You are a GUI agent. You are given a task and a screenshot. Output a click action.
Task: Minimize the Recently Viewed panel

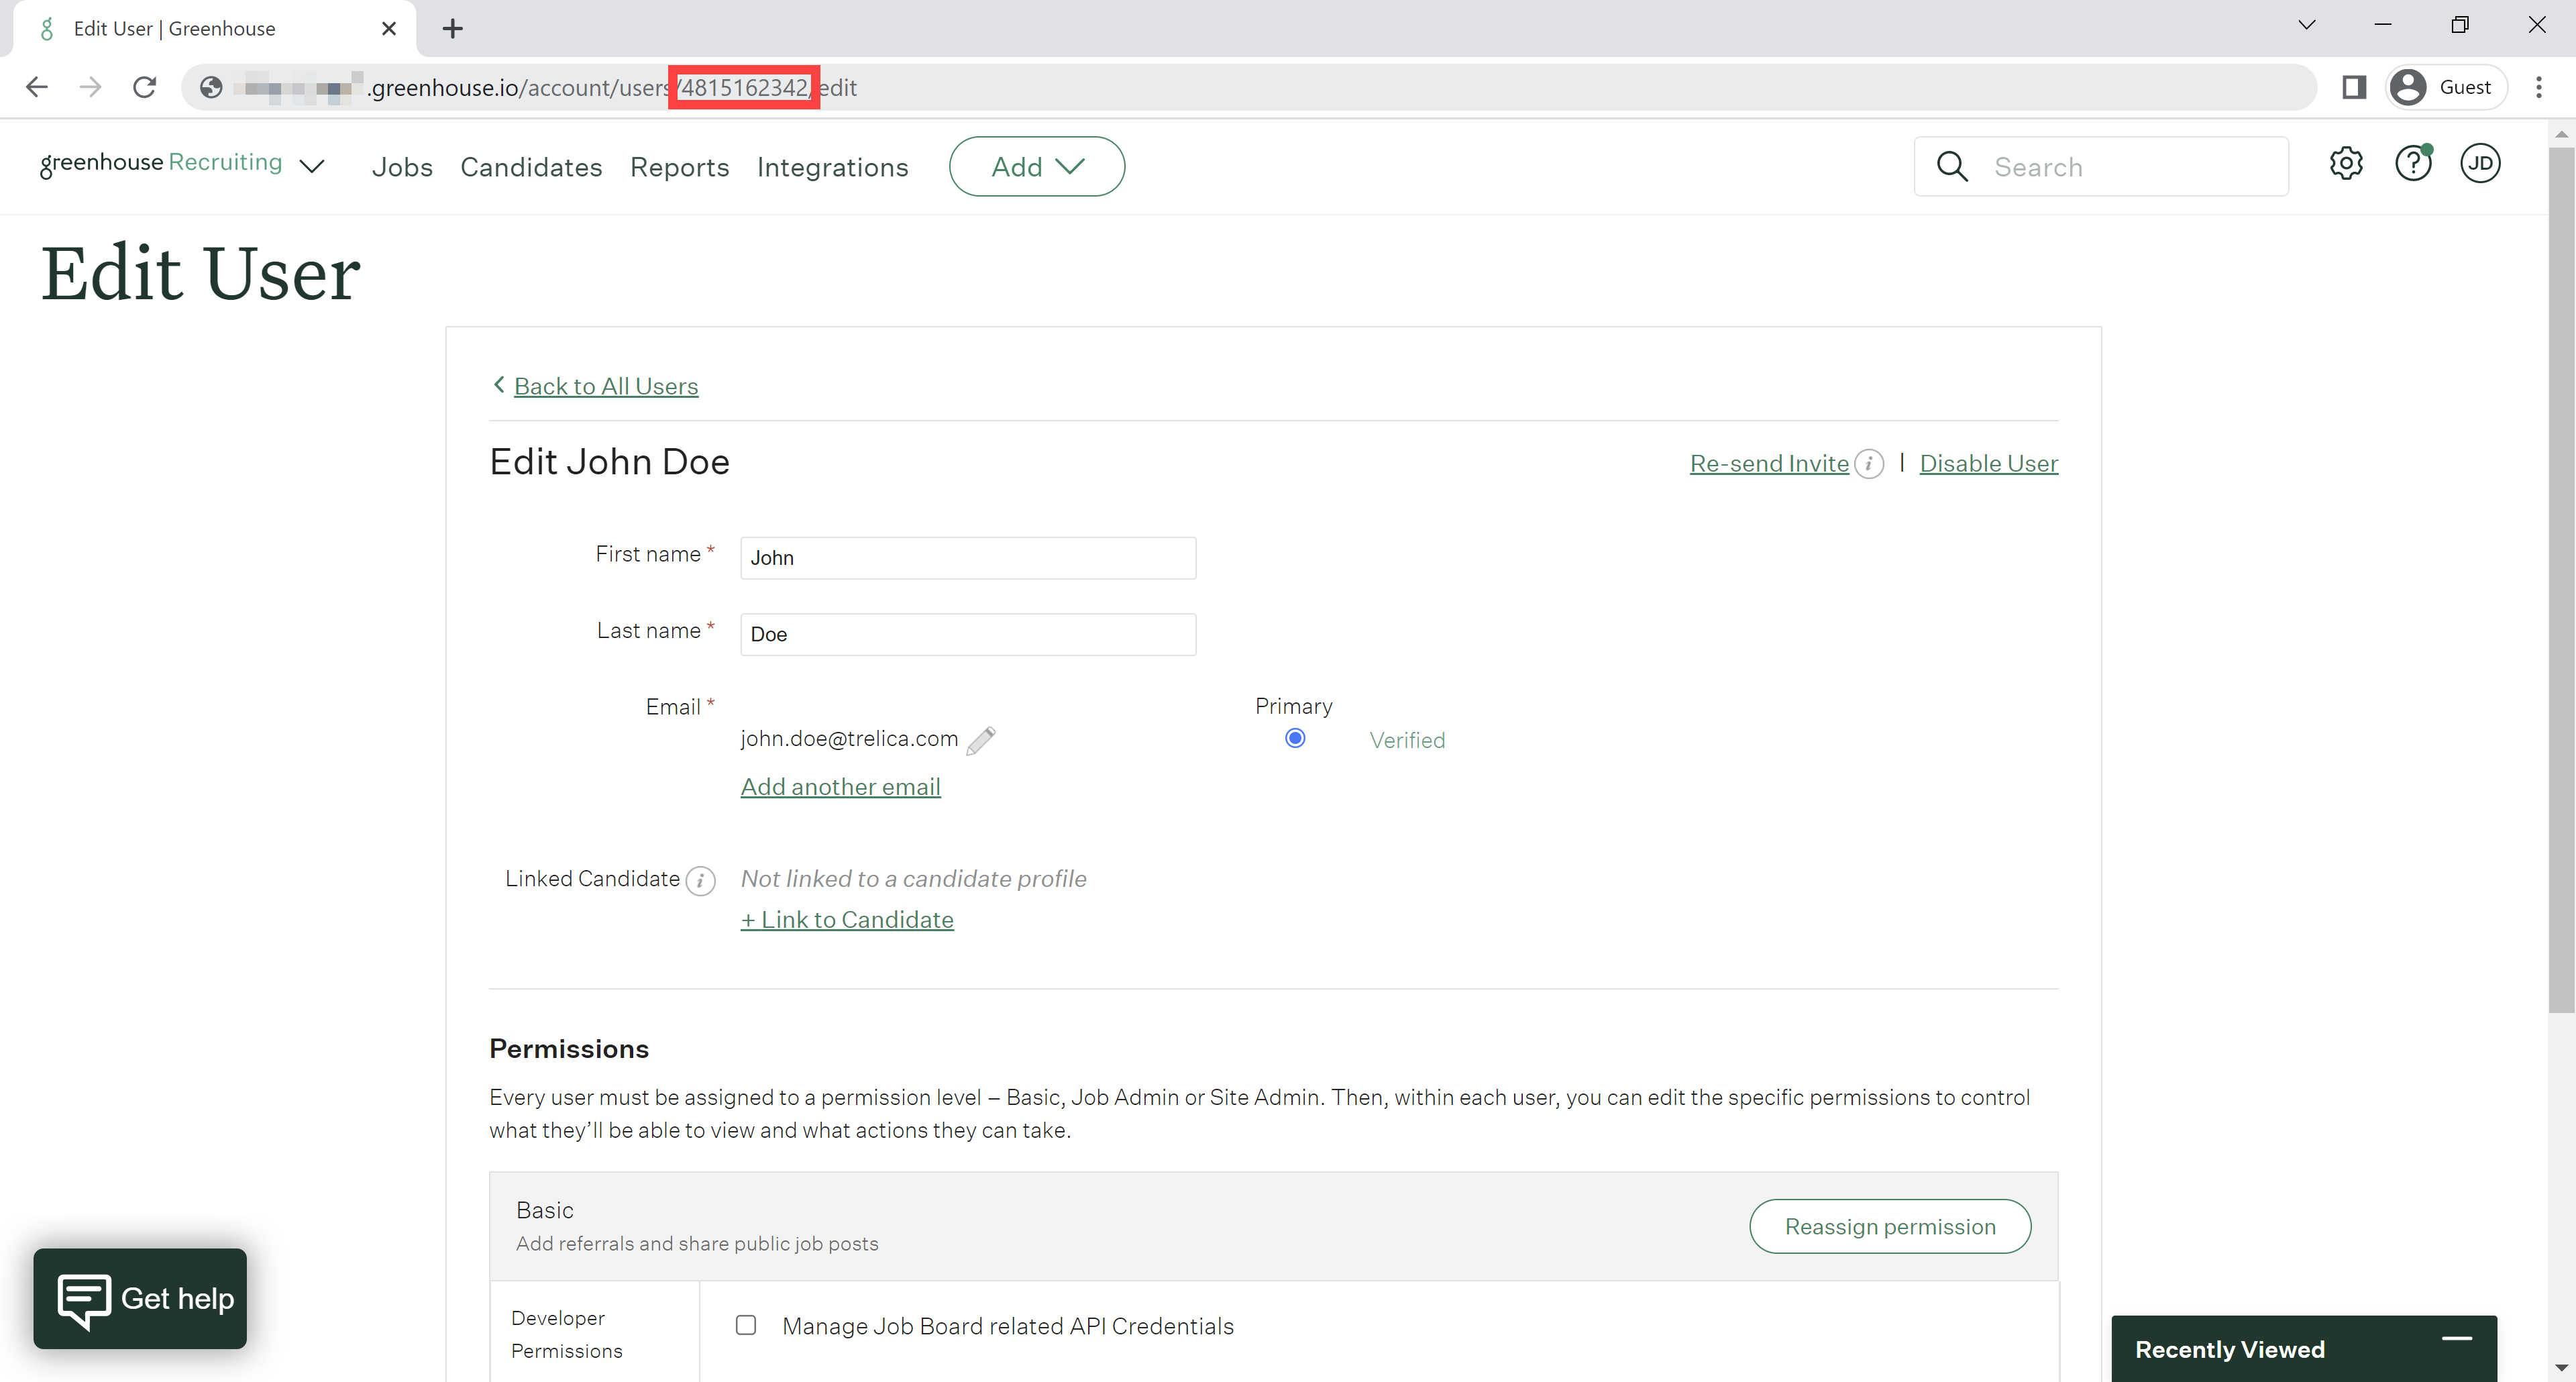2456,1338
